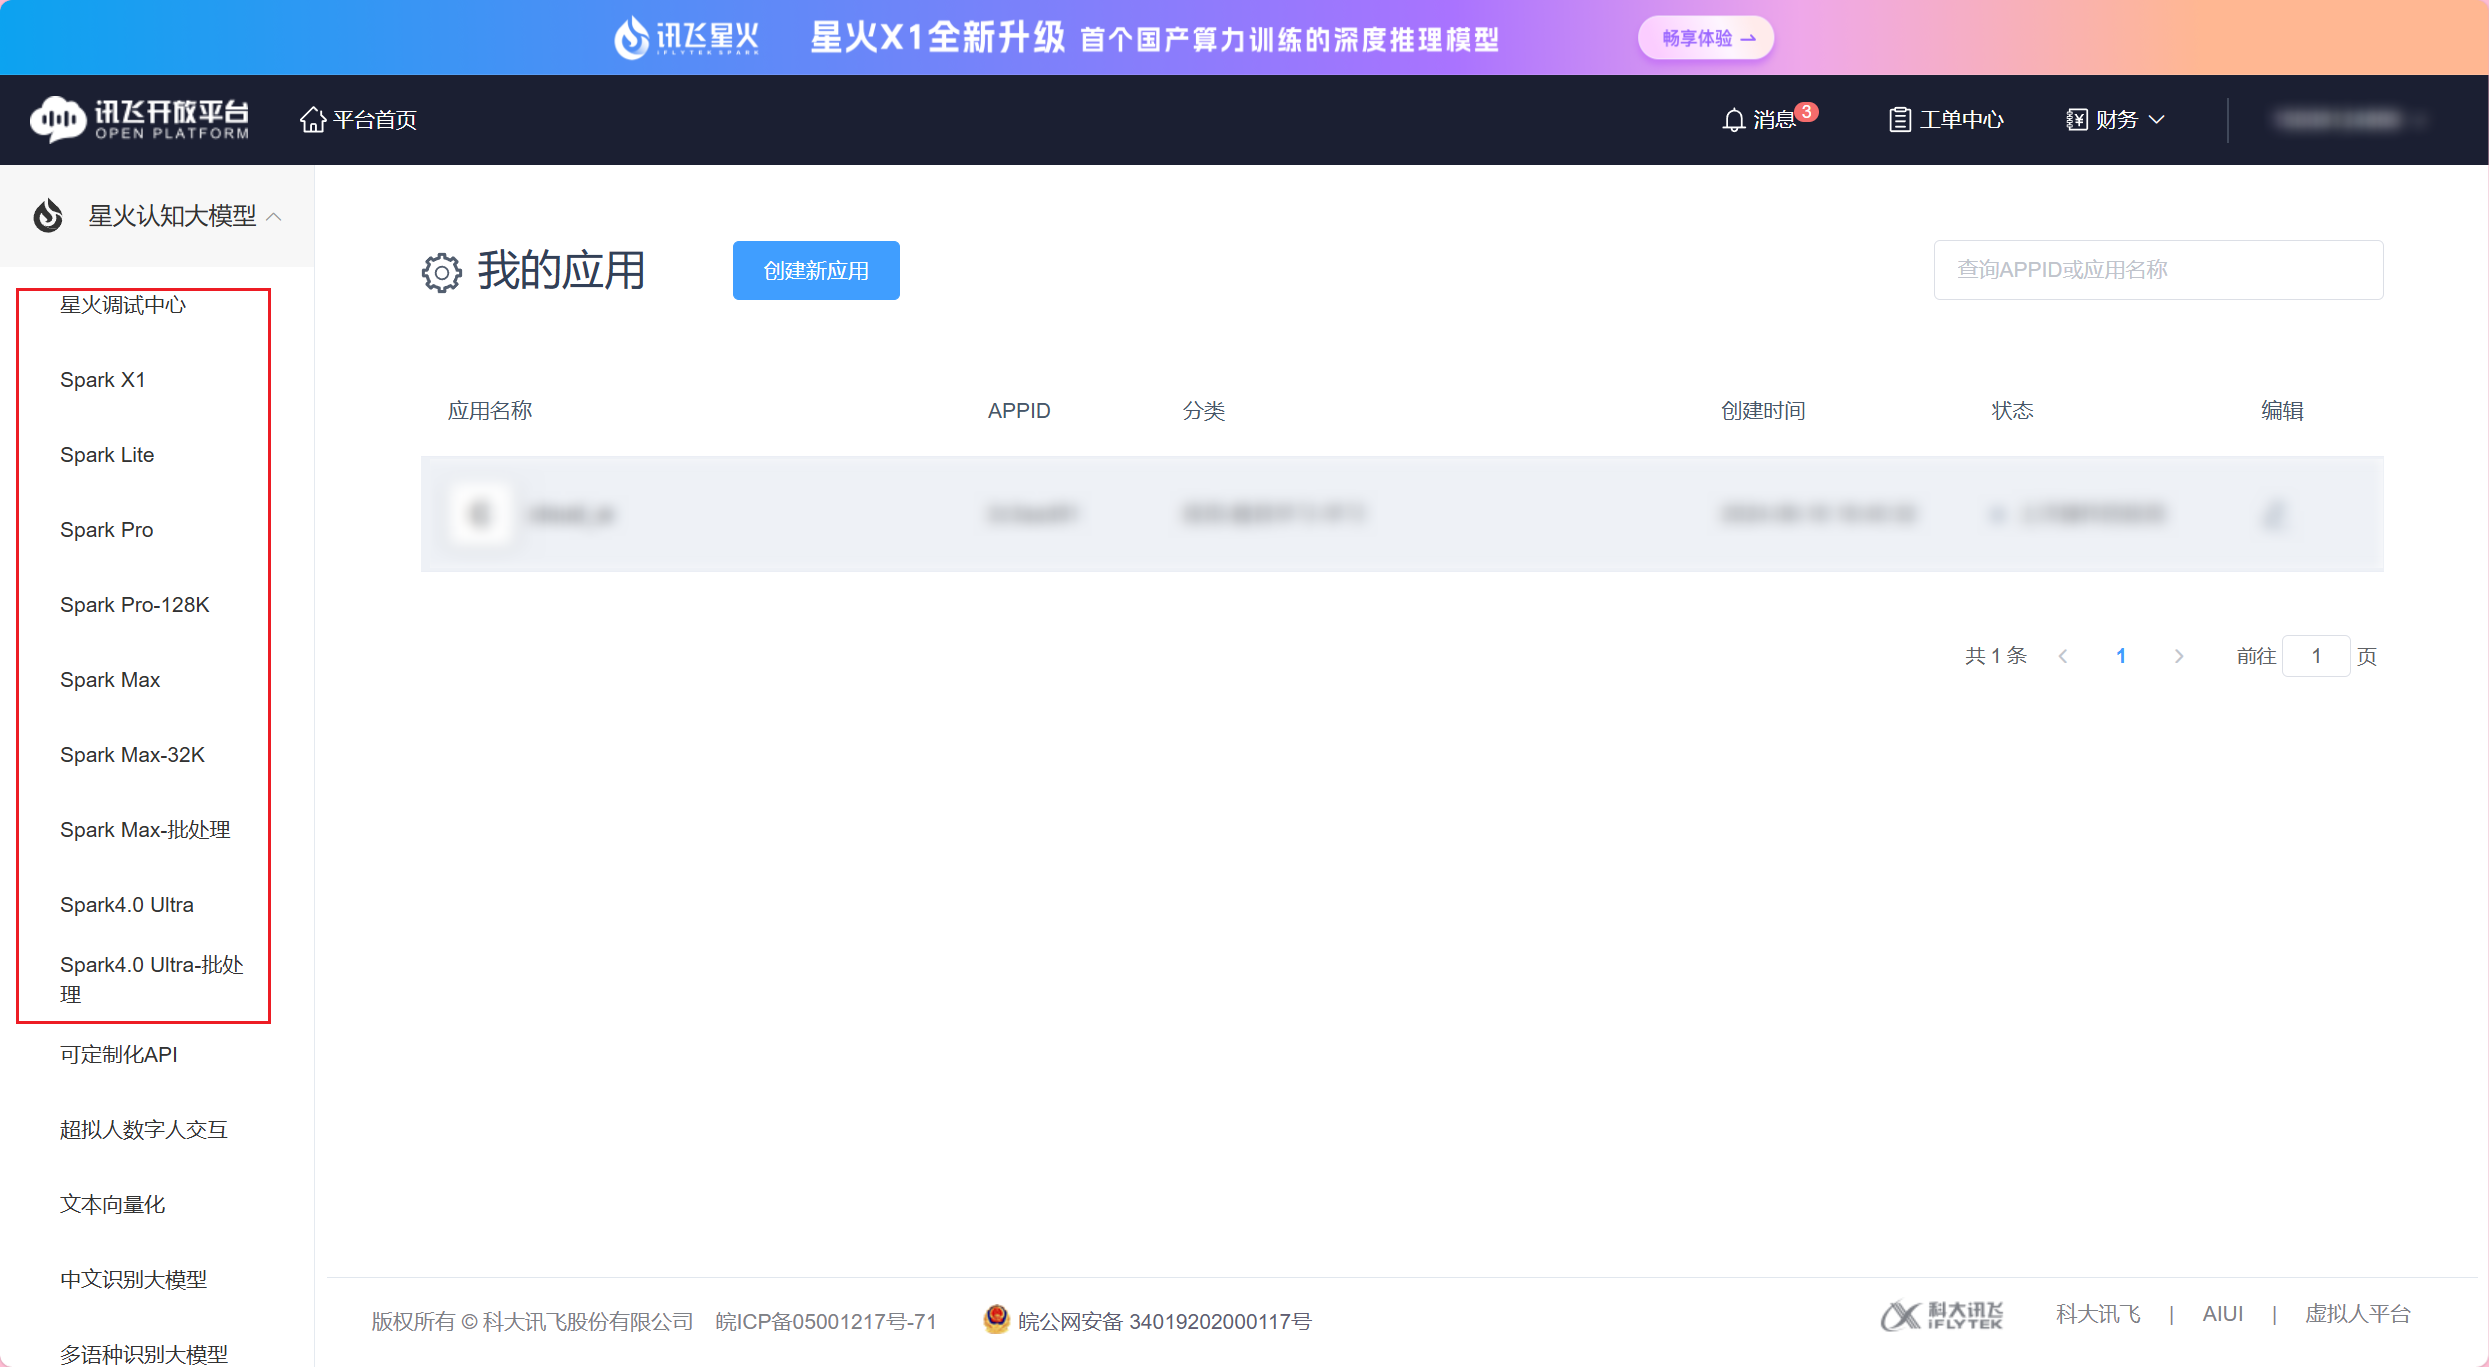The height and width of the screenshot is (1367, 2489).
Task: Click the iFlytek Spark logo in top banner
Action: click(687, 37)
